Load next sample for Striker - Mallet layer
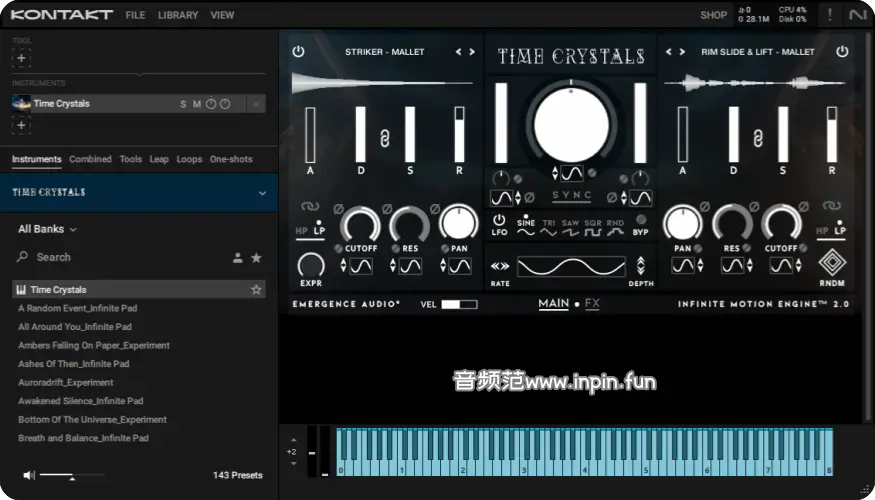The height and width of the screenshot is (500, 875). [472, 51]
